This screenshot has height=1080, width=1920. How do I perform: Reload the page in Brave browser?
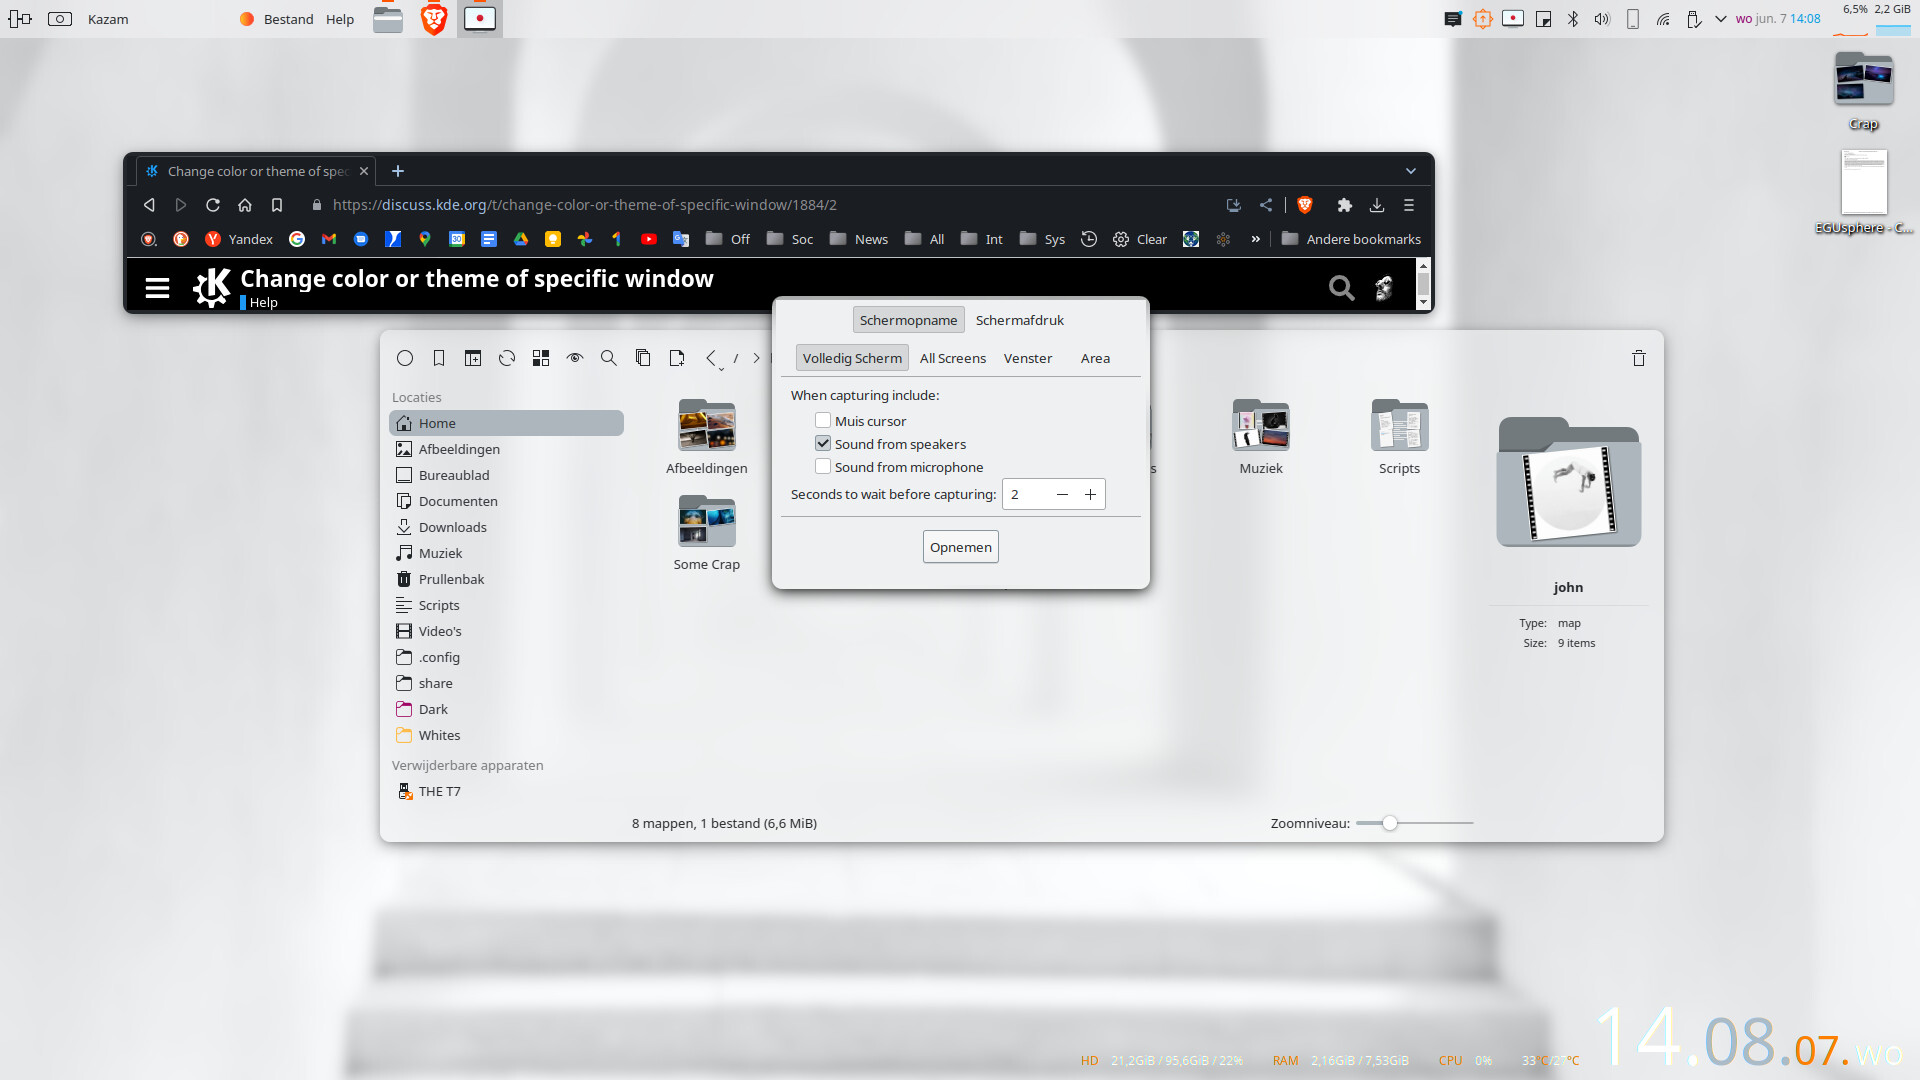tap(213, 205)
